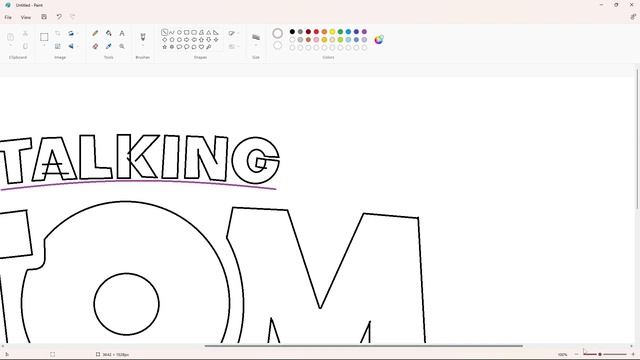
Task: Click the vertical scrollbar on right edge
Action: tap(637, 140)
